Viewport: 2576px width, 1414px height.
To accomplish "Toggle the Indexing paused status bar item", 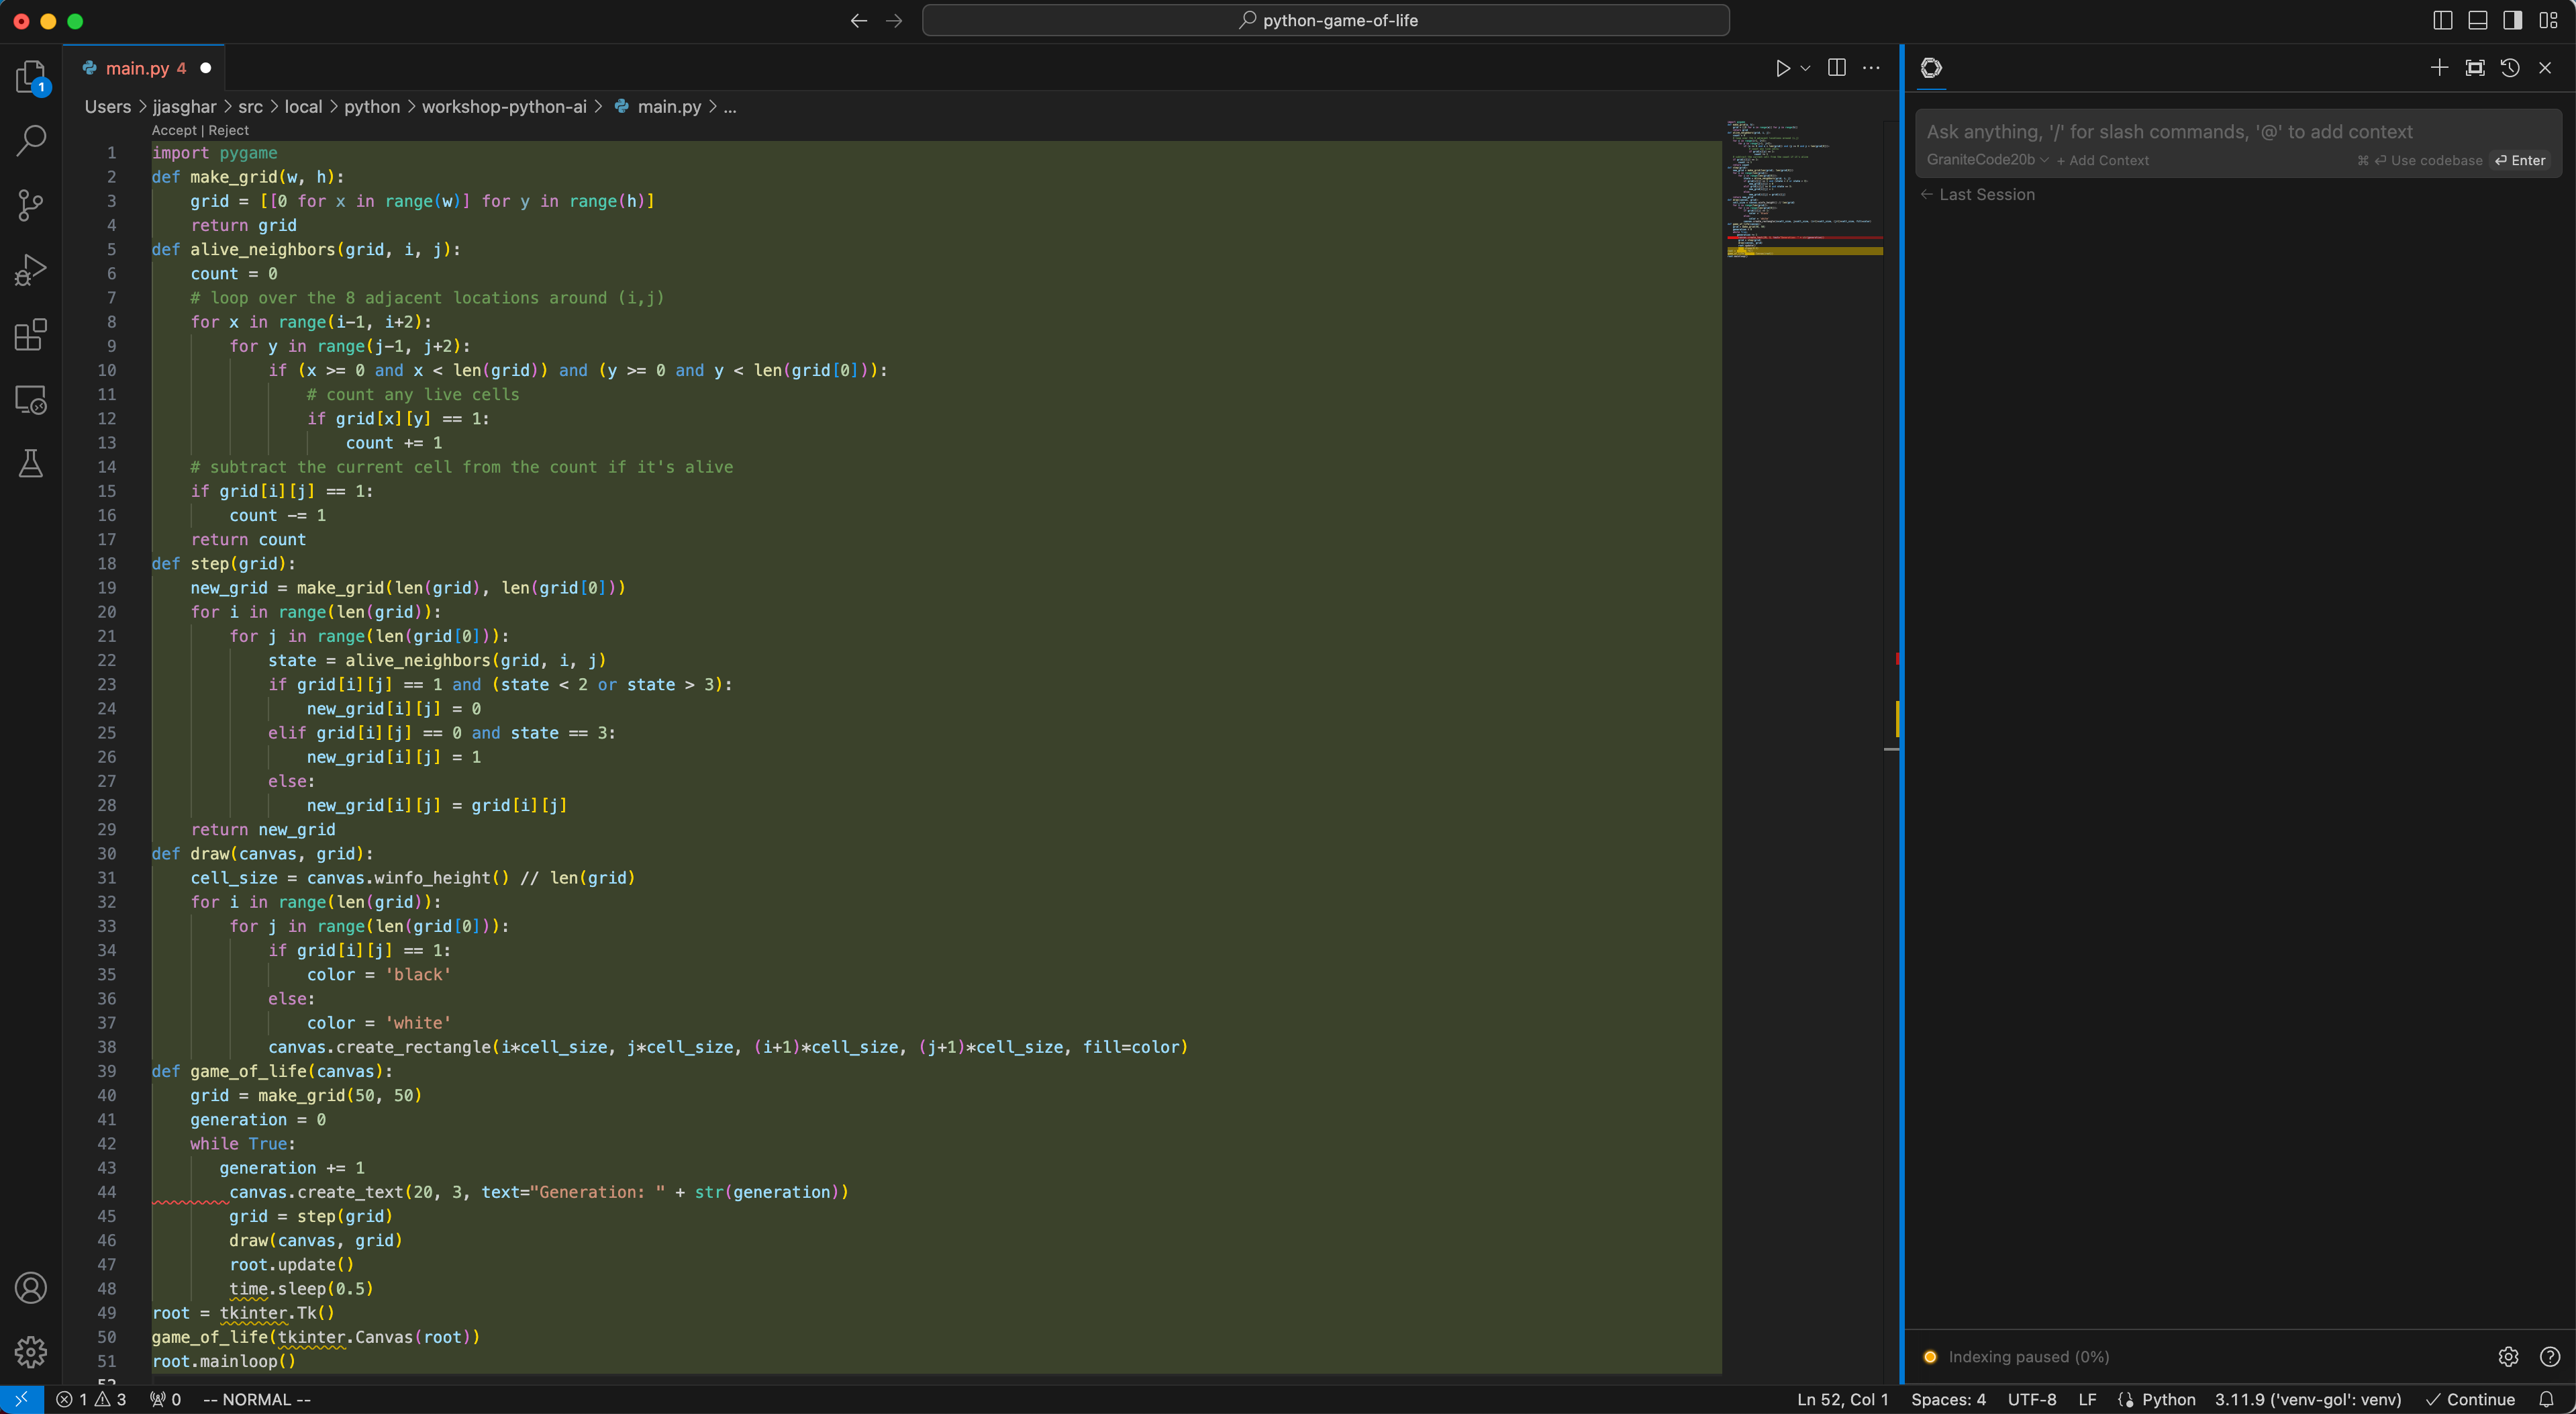I will [2019, 1356].
